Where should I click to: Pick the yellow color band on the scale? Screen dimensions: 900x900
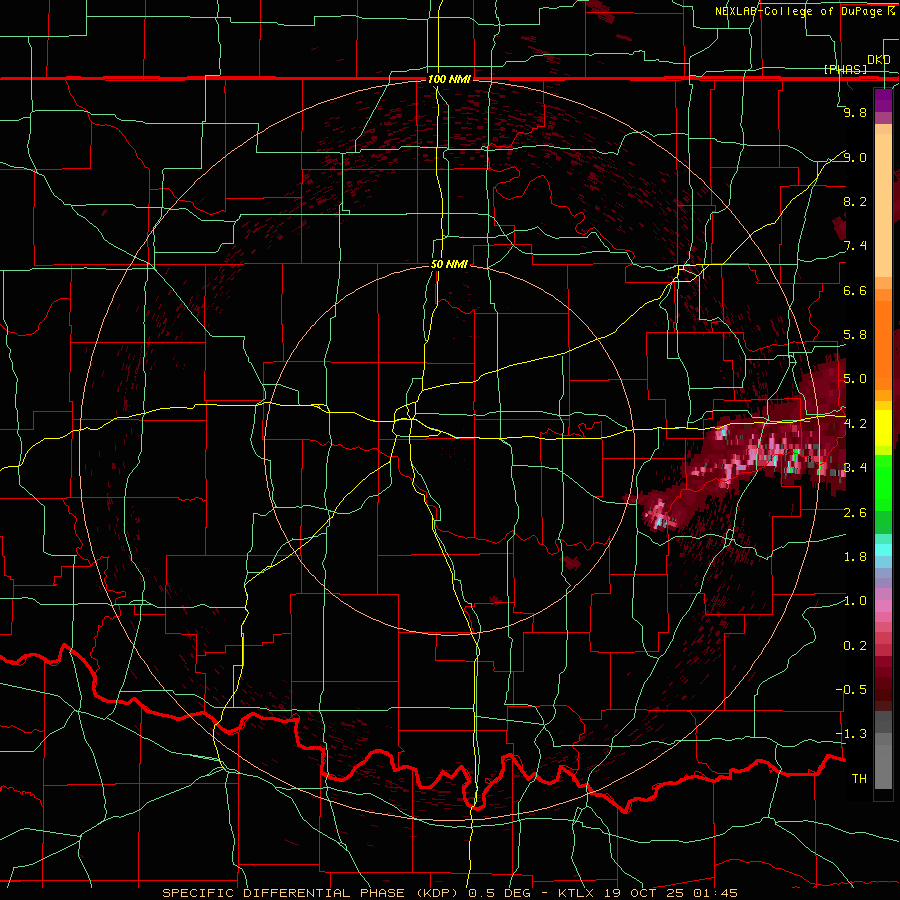click(883, 428)
